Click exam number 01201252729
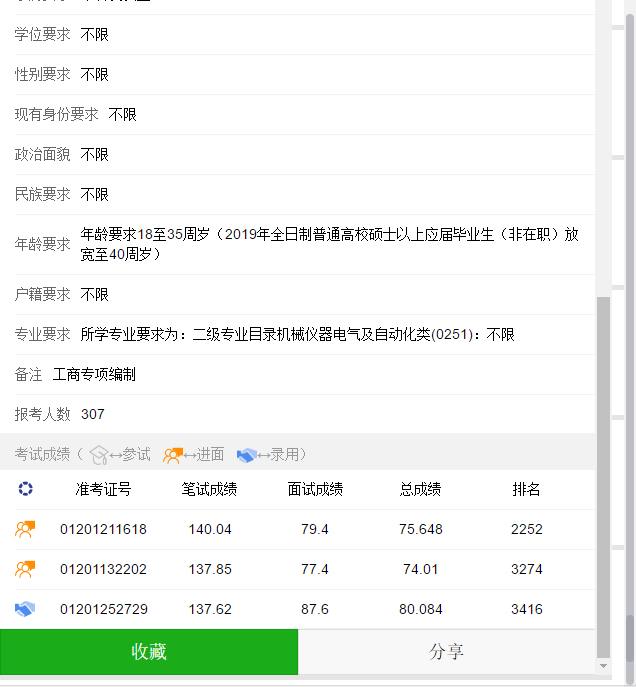 [103, 609]
